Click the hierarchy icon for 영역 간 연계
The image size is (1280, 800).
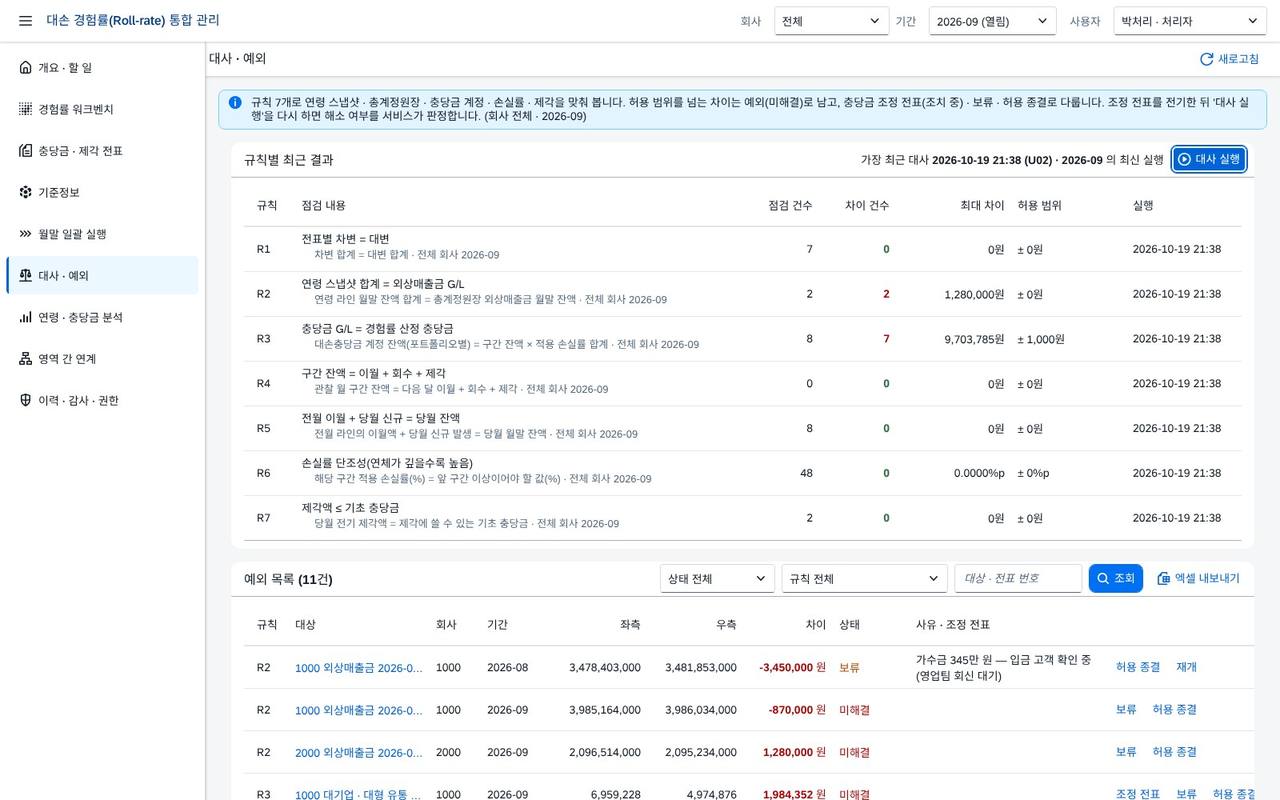[x=25, y=359]
